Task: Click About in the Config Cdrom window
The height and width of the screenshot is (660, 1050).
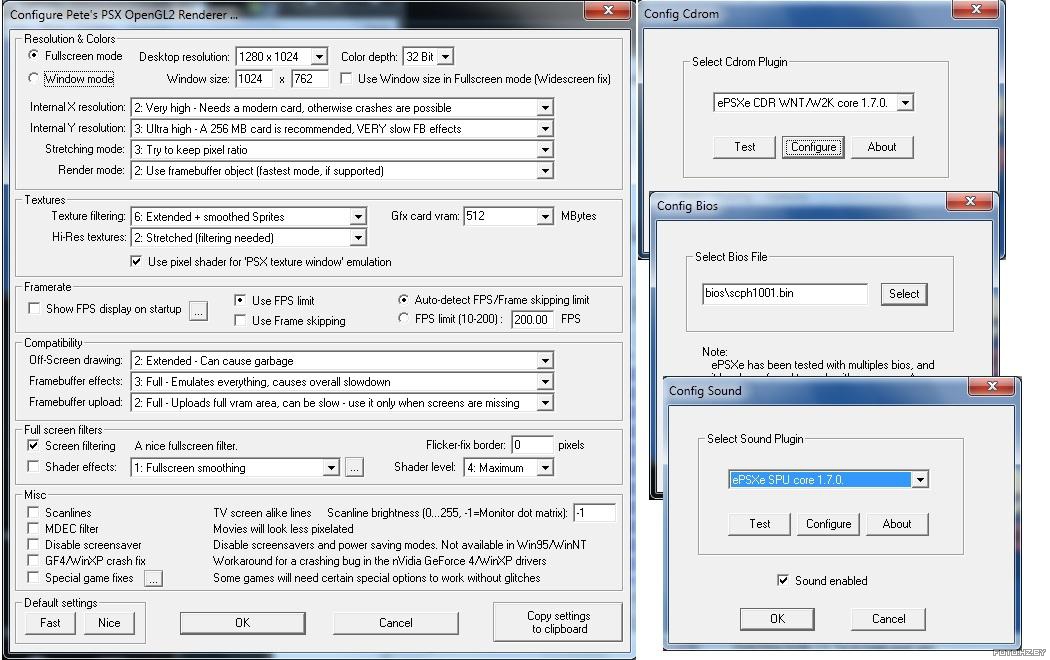Action: click(x=882, y=147)
